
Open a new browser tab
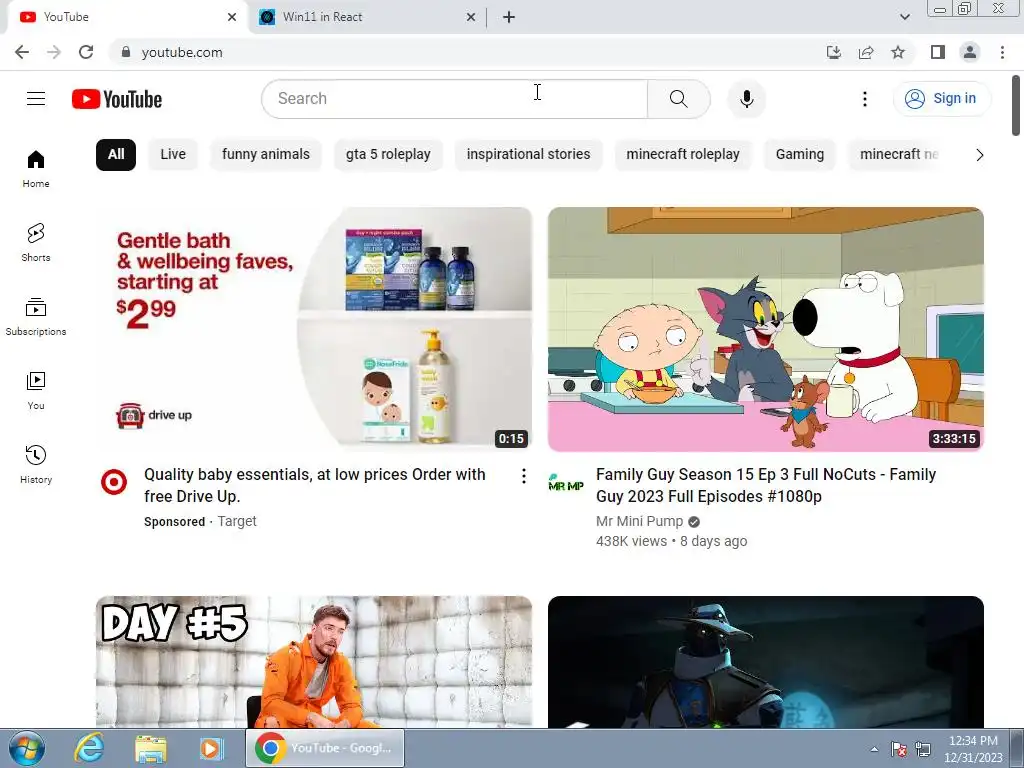pyautogui.click(x=509, y=17)
